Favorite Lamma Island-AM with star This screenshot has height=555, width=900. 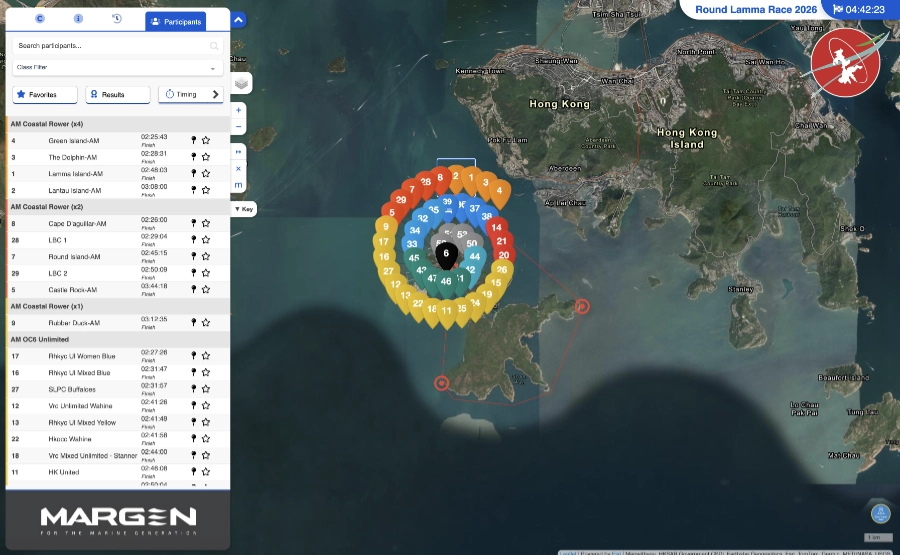click(206, 173)
